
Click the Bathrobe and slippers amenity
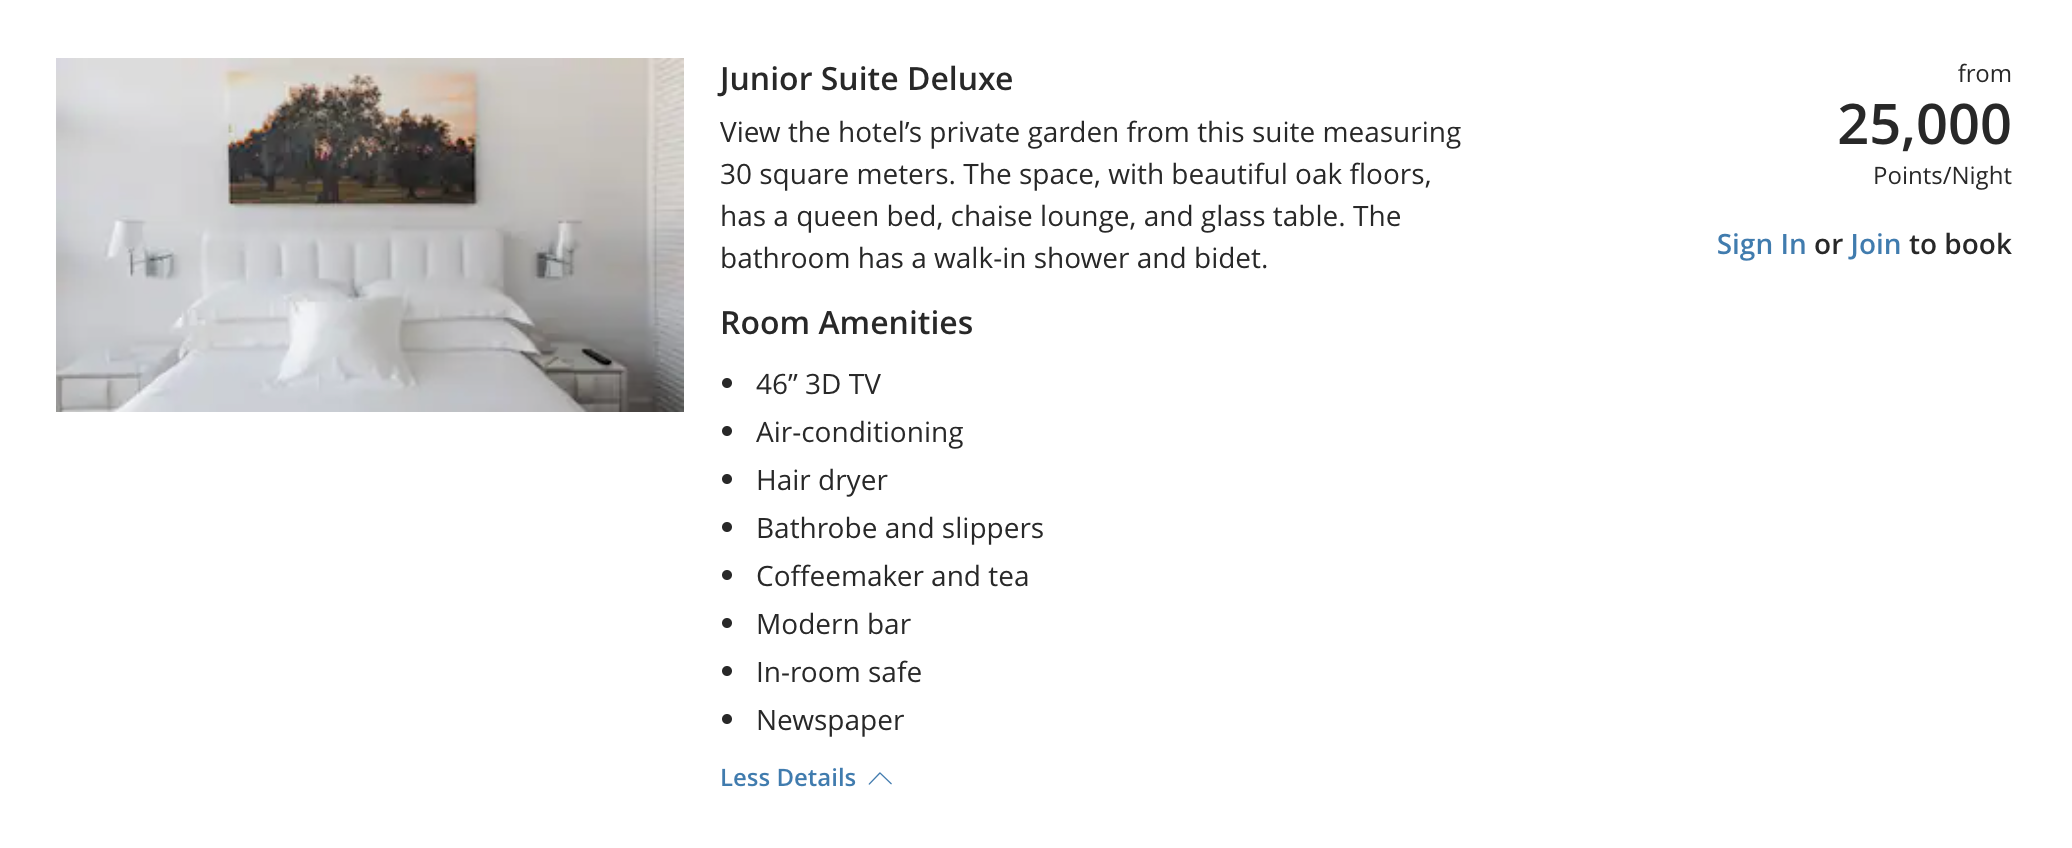click(899, 528)
